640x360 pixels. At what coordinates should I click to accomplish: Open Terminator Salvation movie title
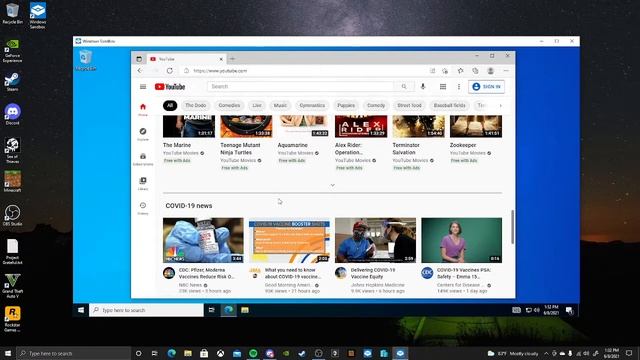[406, 149]
